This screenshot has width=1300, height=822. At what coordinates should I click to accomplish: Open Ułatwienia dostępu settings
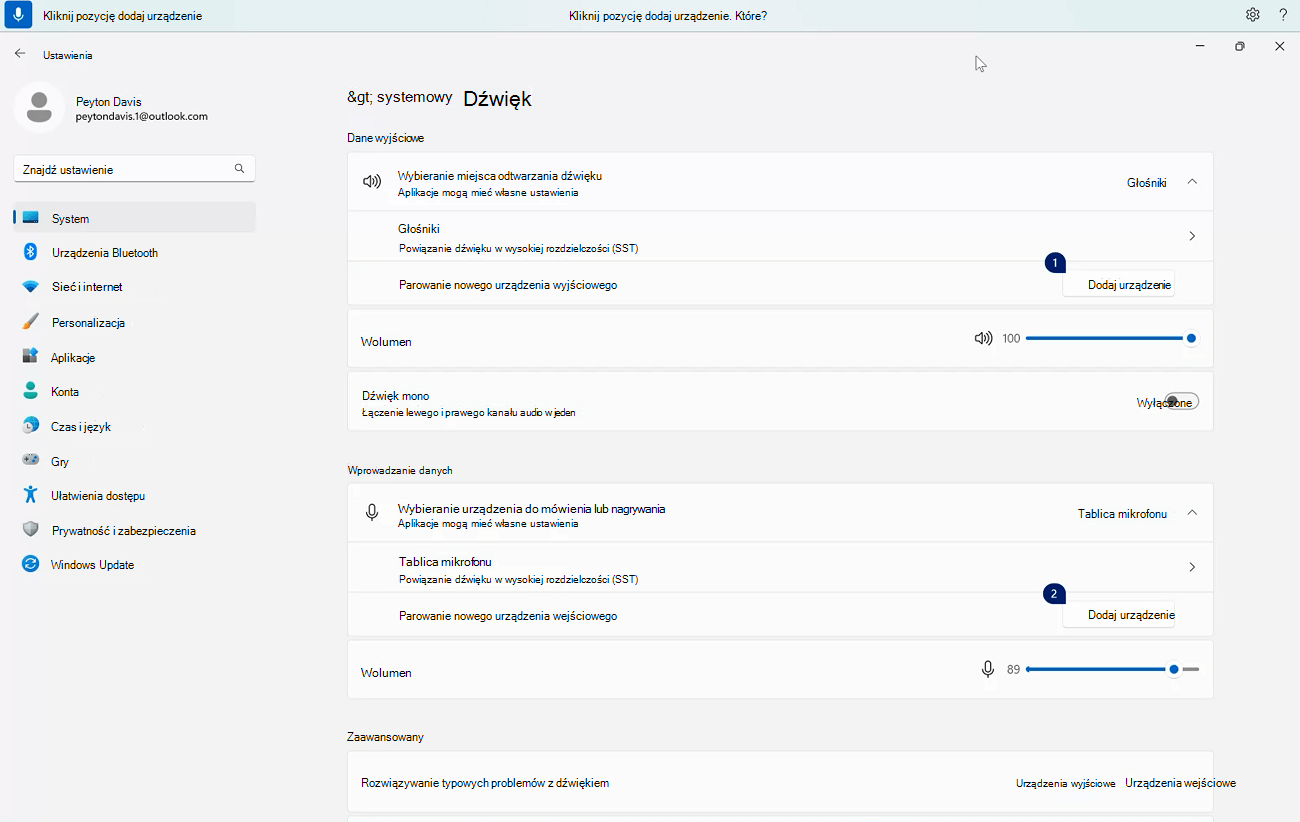135,495
